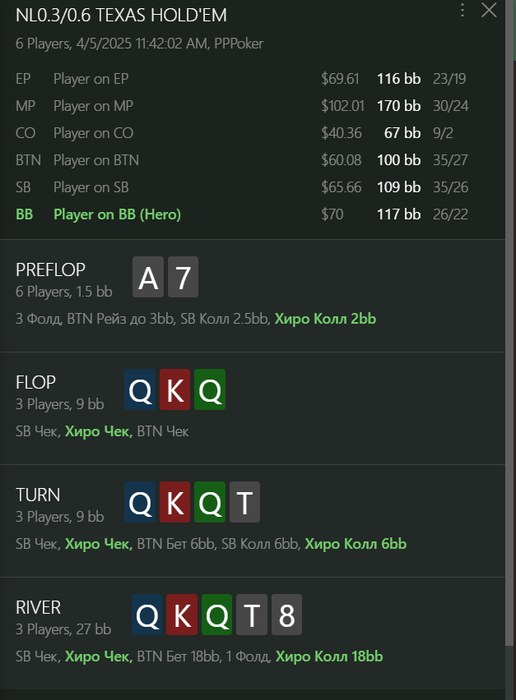The image size is (516, 700).
Task: Select the Player on BTN row
Action: click(x=242, y=160)
